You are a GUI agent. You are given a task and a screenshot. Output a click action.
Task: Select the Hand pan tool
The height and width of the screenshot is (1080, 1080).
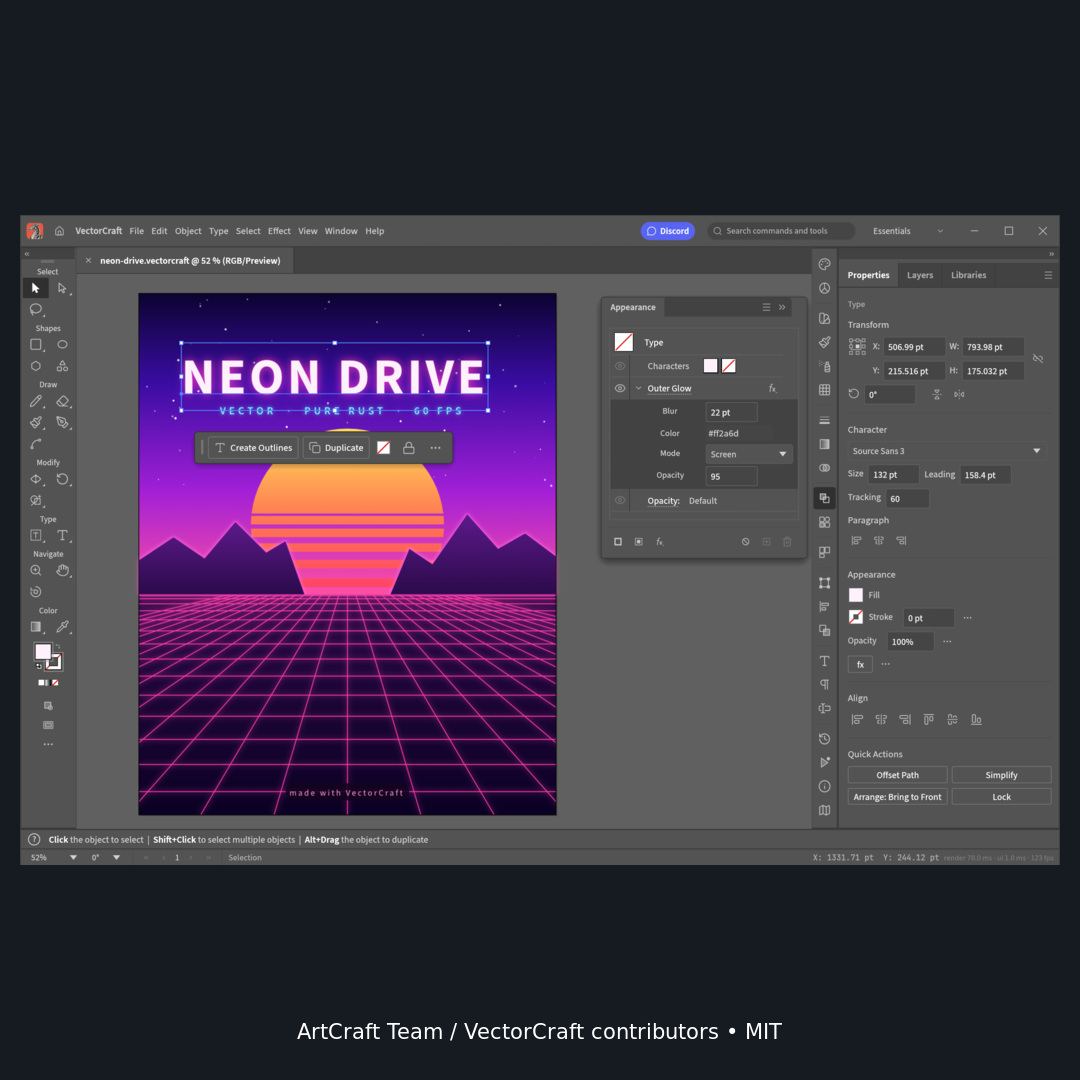tap(63, 570)
